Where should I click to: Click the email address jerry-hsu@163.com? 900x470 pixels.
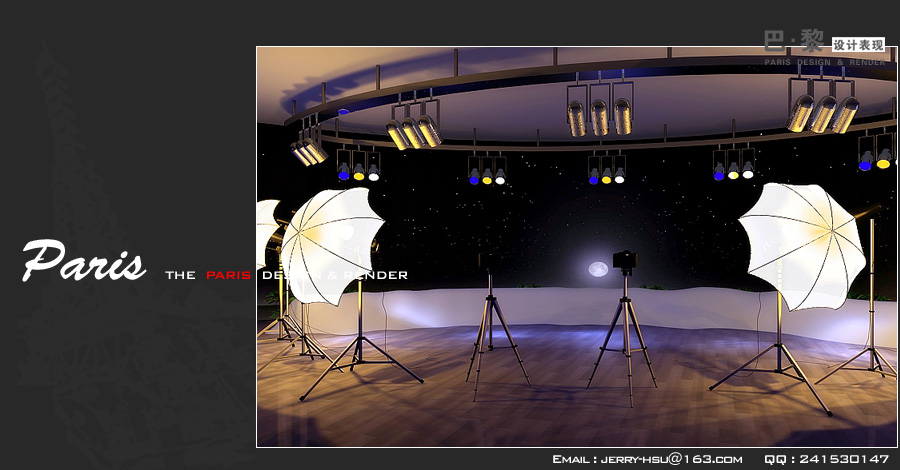pyautogui.click(x=672, y=459)
